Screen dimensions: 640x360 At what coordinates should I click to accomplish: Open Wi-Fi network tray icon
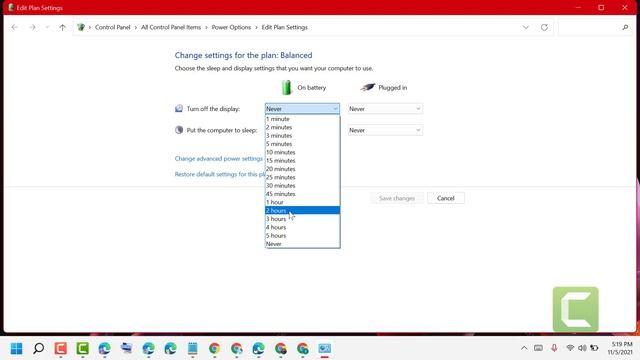pos(570,348)
